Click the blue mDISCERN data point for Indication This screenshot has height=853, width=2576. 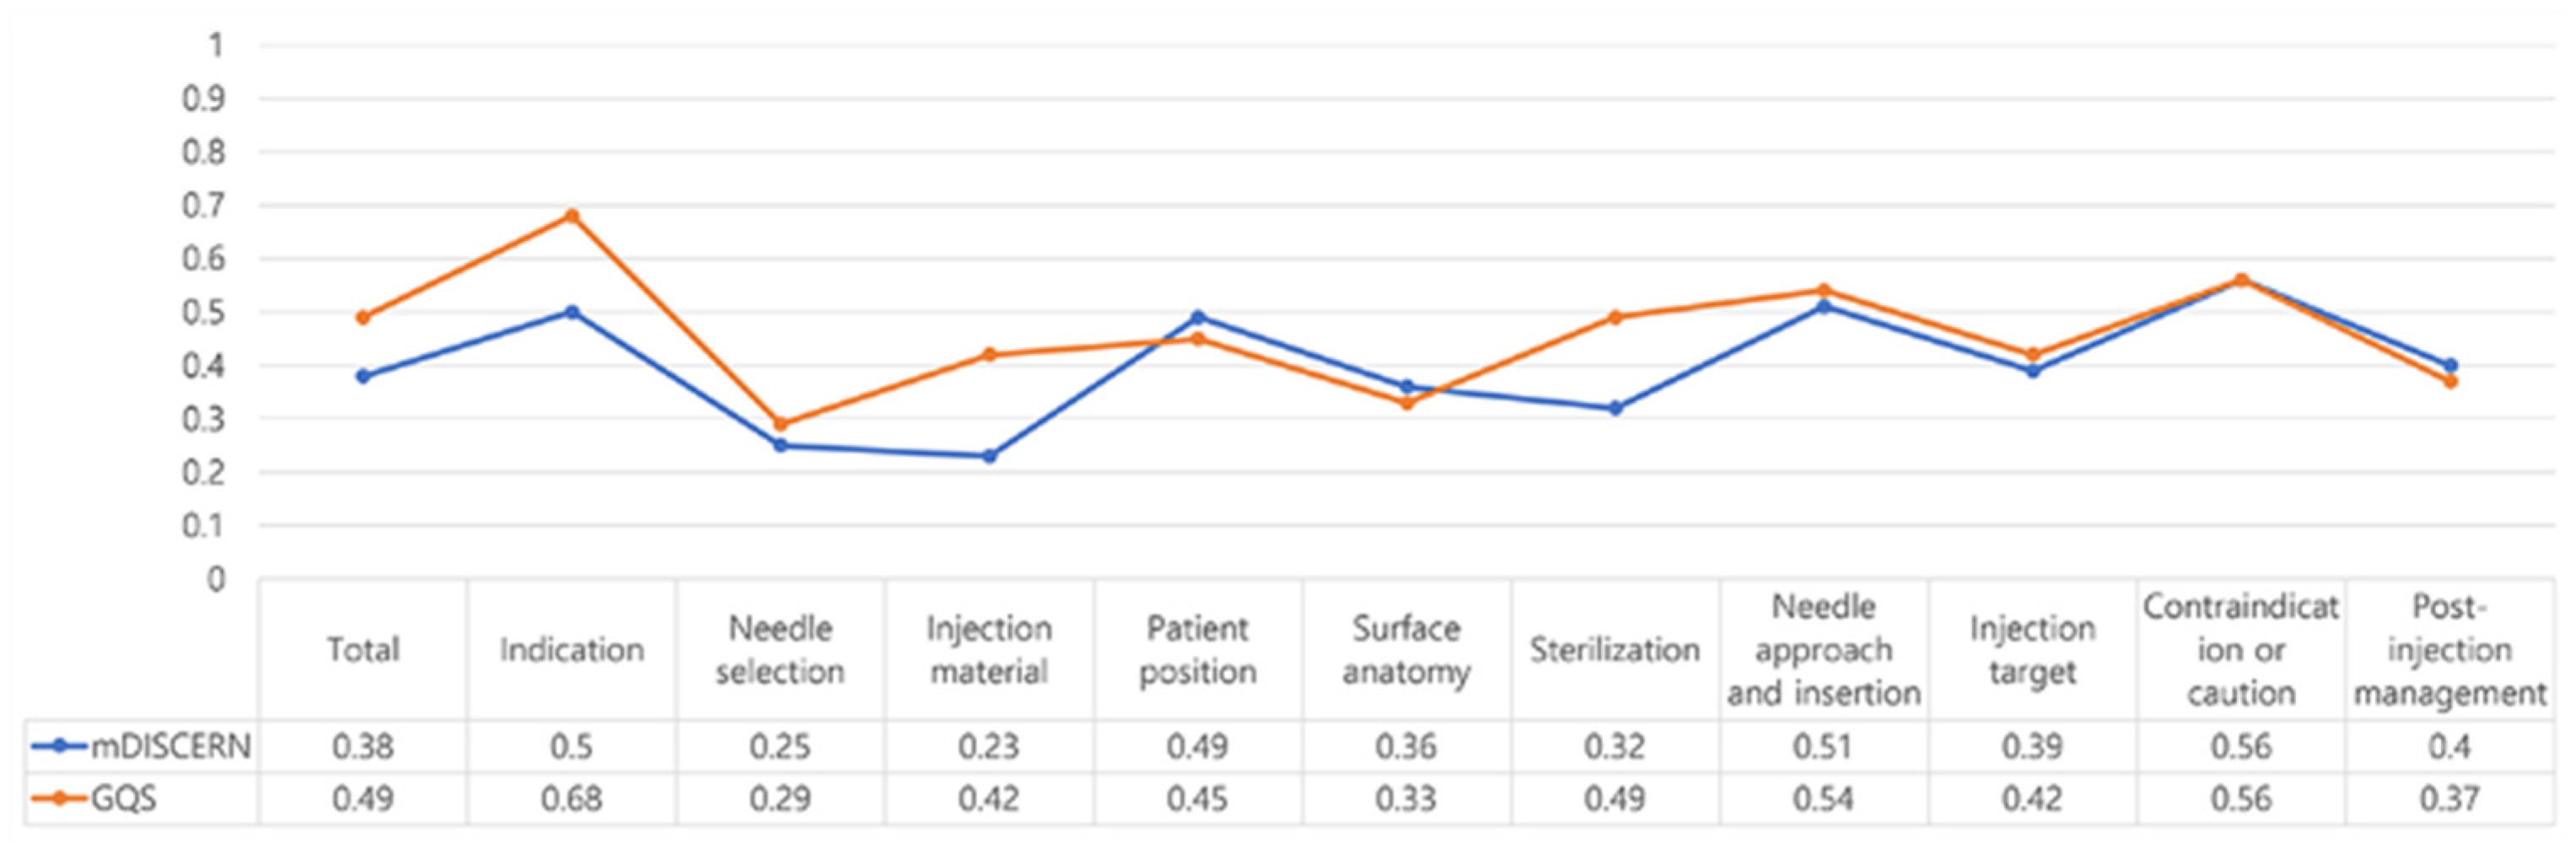click(x=572, y=312)
